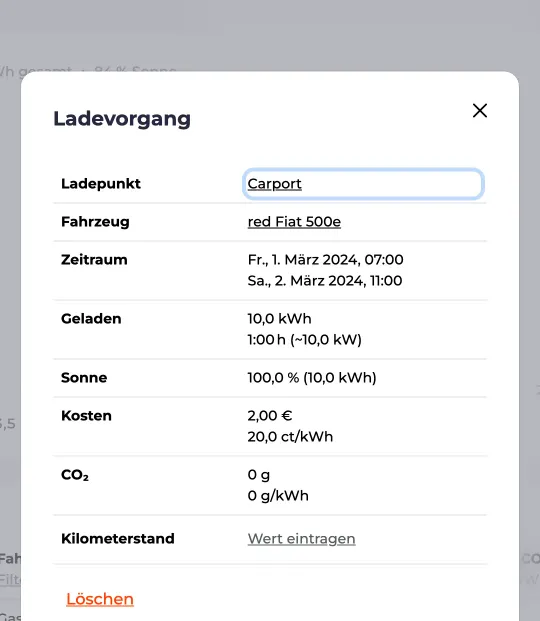Screen dimensions: 540x621
Task: Click the duration 1:00 h (~10,0 kW)
Action: (304, 340)
